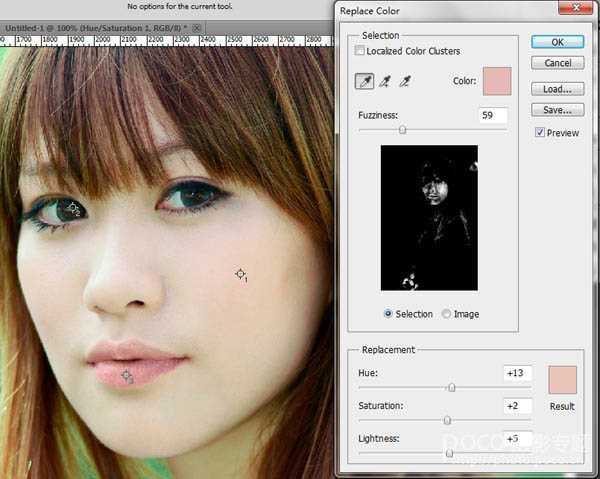Open the Result color swatch
The image size is (600, 479).
562,380
